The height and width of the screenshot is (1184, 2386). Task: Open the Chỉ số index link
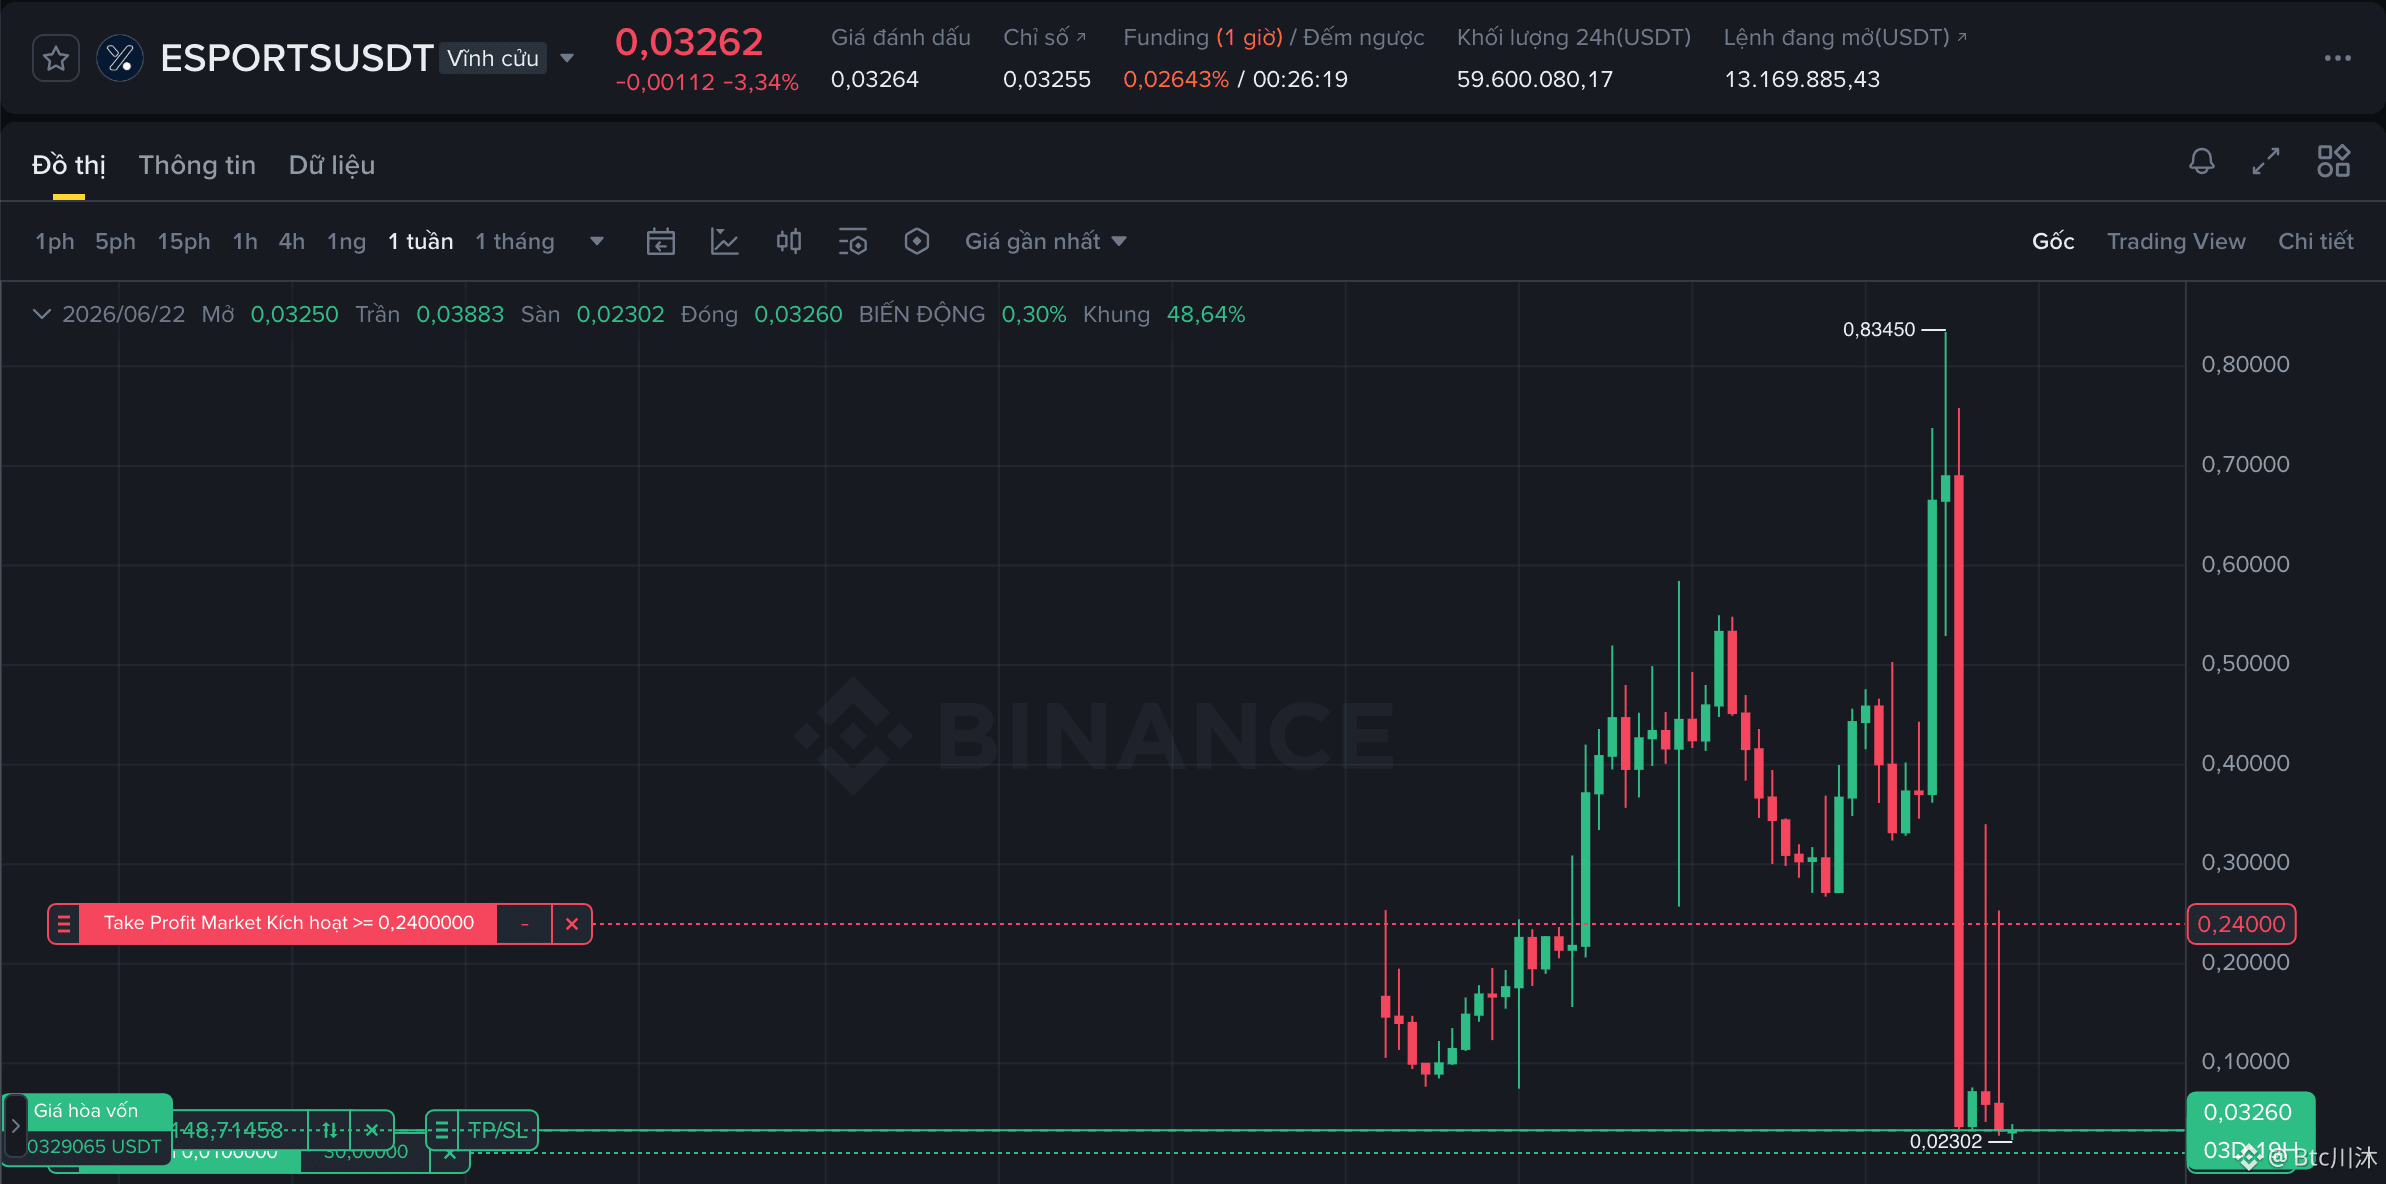[1044, 37]
